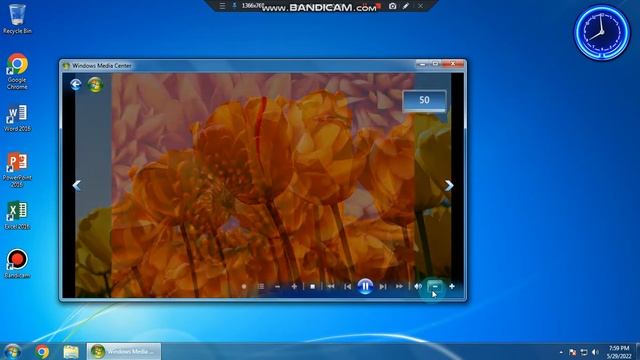Image resolution: width=640 pixels, height=360 pixels.
Task: Select the Bandicam pencil drawing tool
Action: [x=406, y=6]
